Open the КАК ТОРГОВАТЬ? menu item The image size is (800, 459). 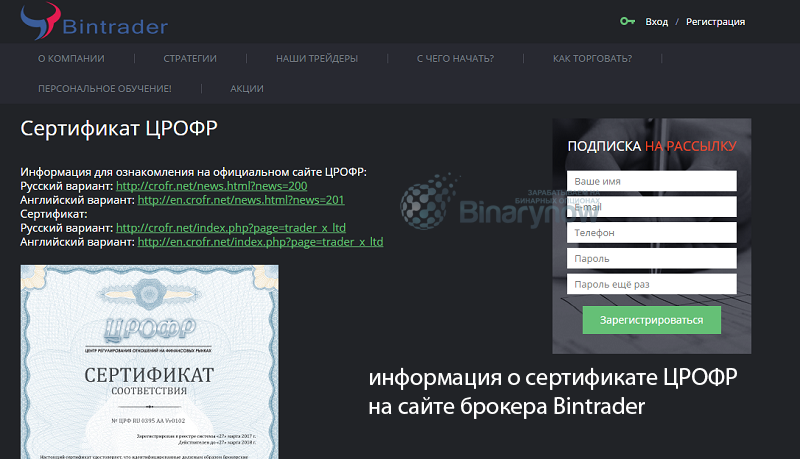pos(592,59)
